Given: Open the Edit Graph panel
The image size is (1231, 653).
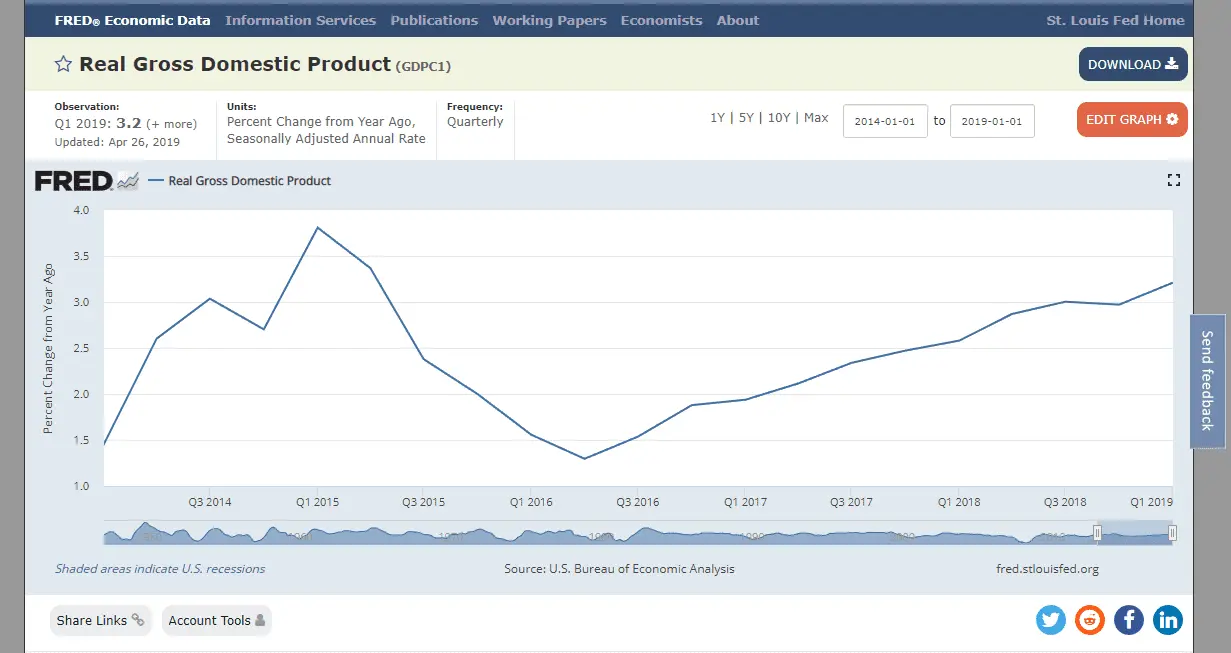Looking at the screenshot, I should (1132, 120).
